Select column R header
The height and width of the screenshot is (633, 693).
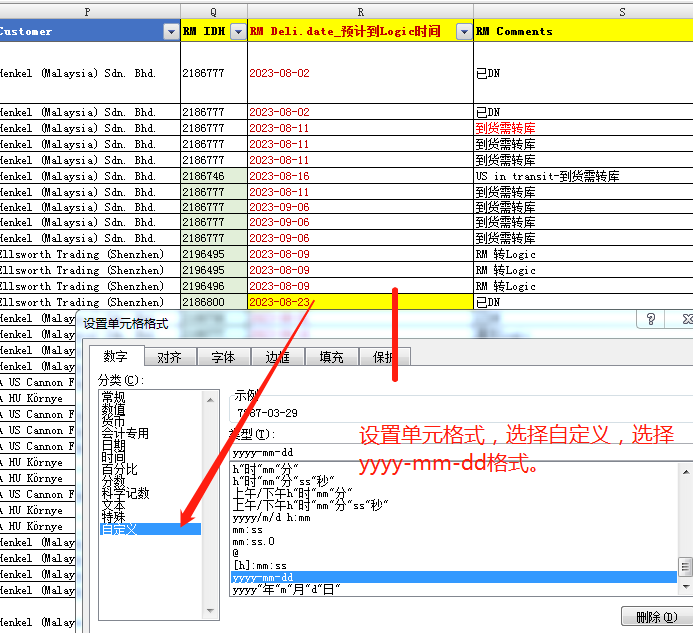pyautogui.click(x=360, y=11)
